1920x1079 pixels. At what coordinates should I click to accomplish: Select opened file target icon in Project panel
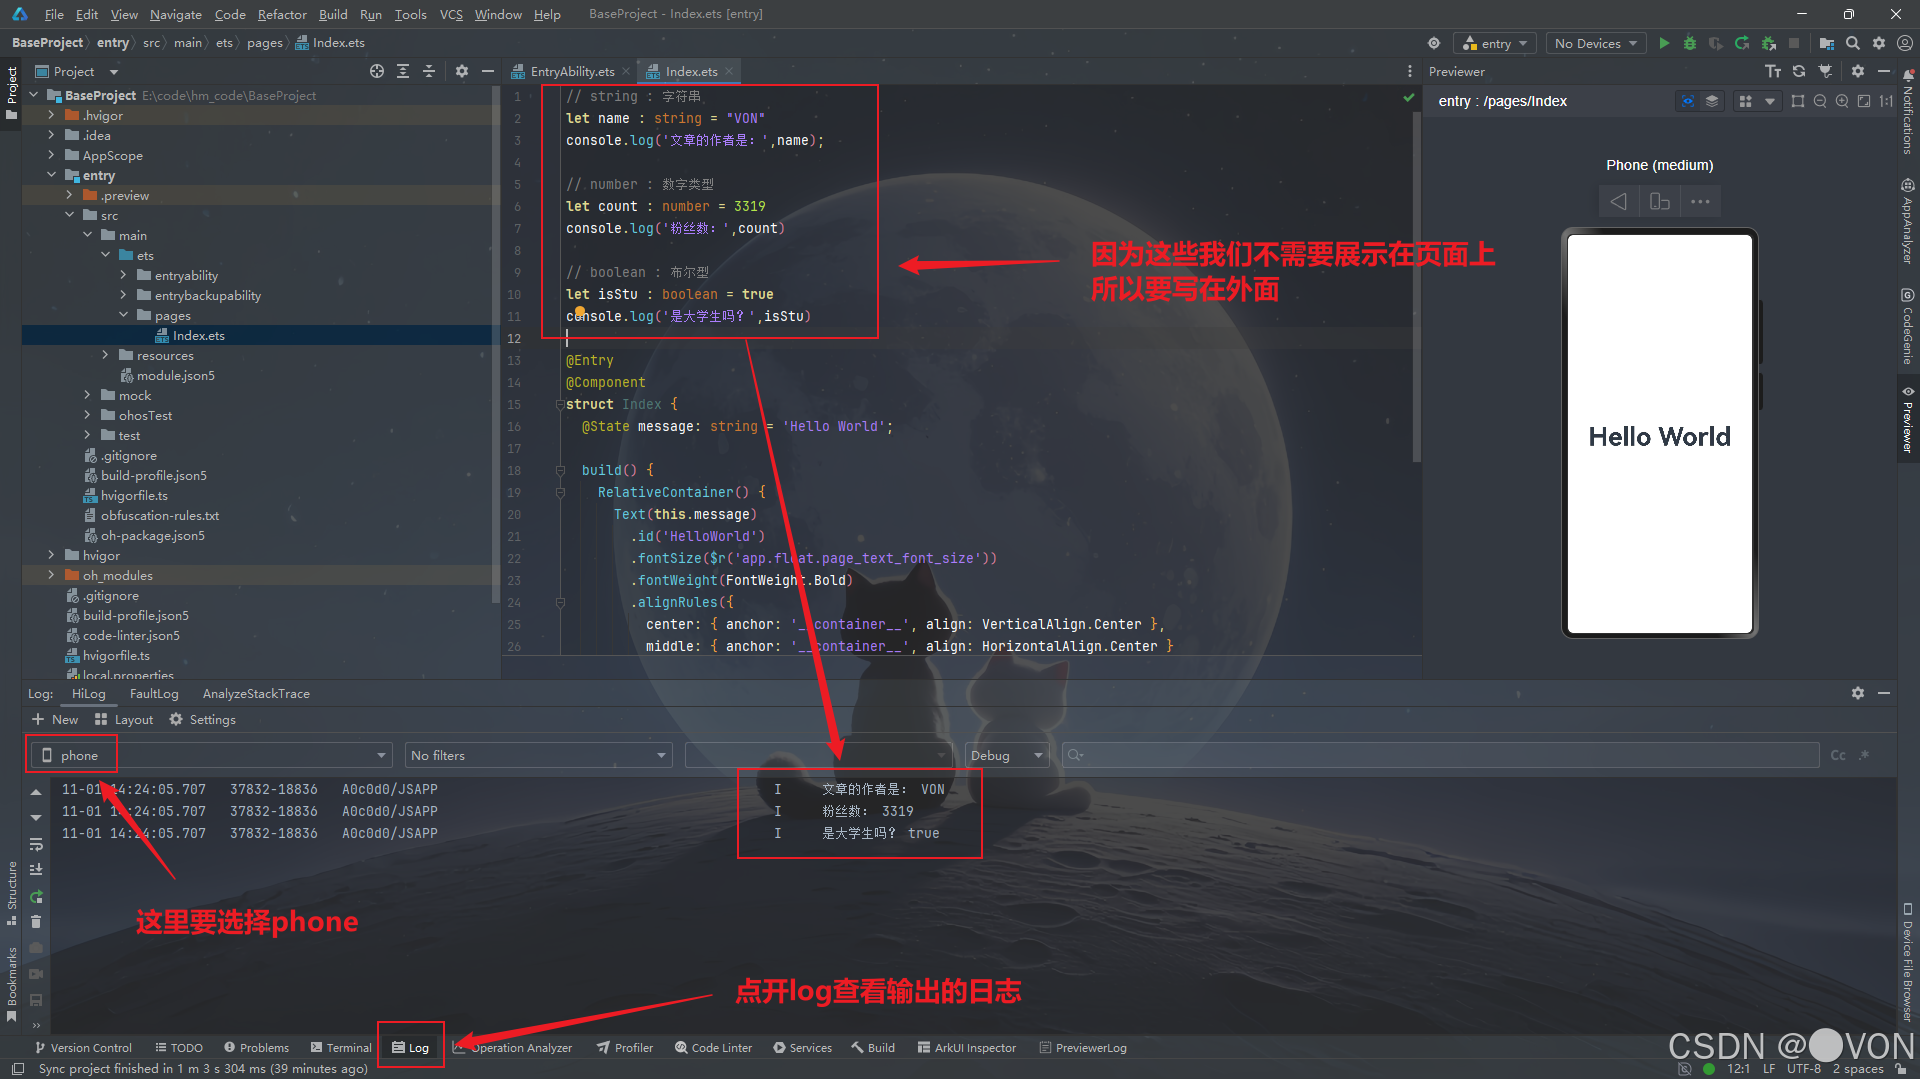(377, 71)
